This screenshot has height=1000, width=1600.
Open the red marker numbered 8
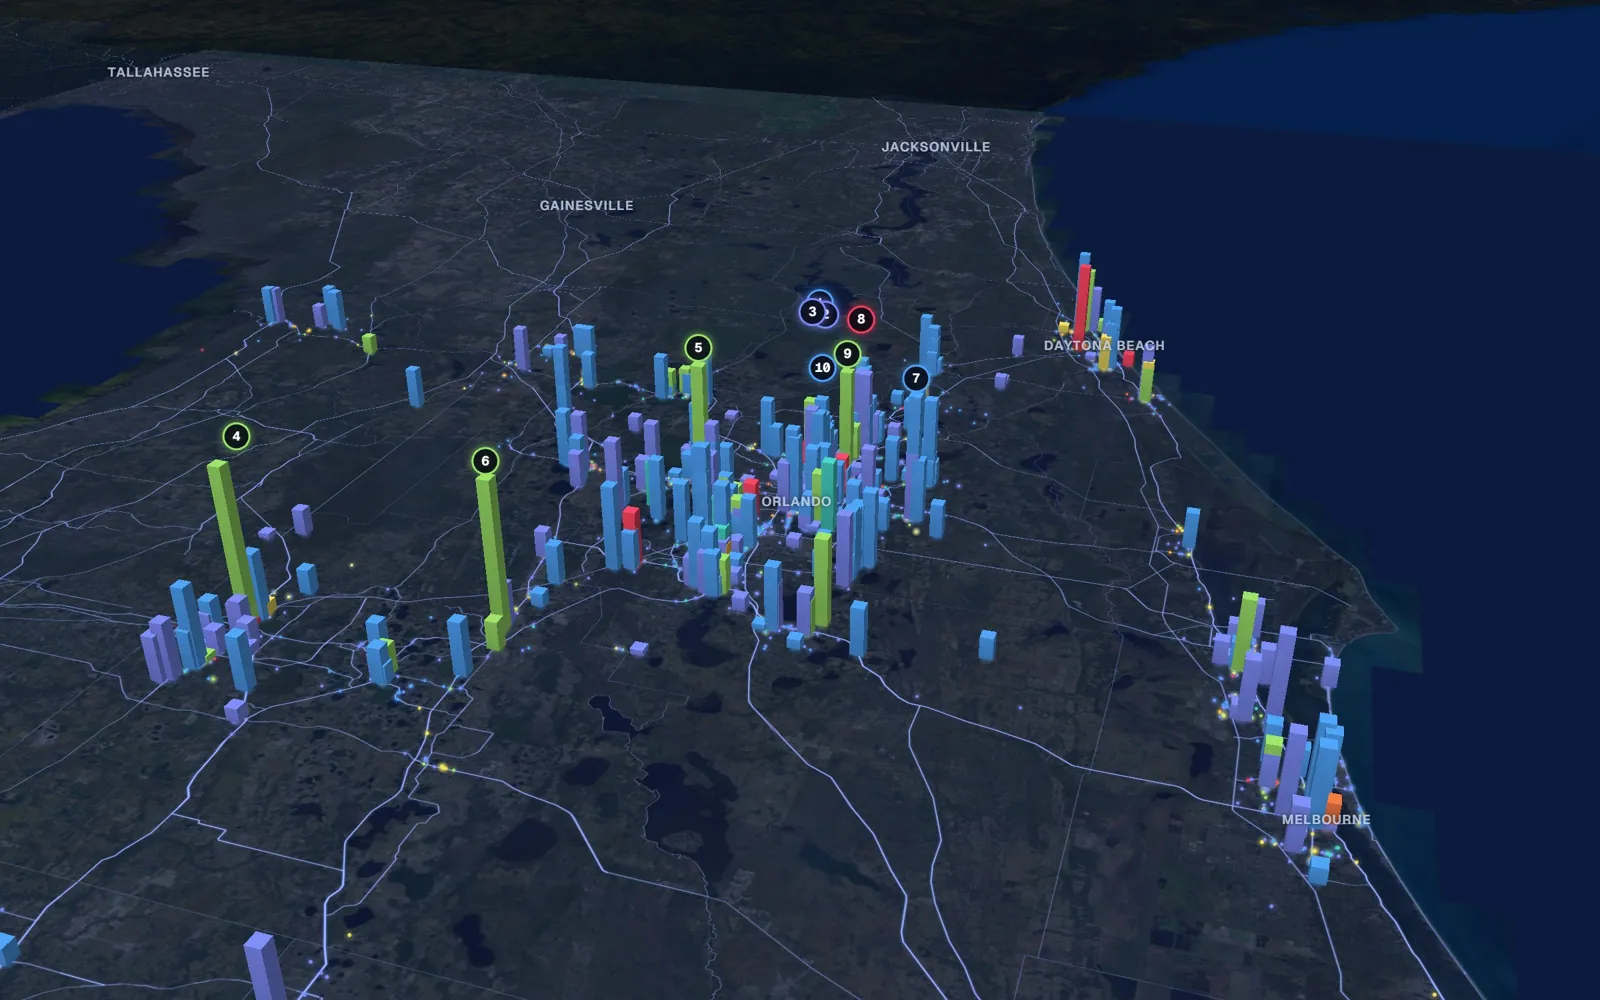click(861, 319)
